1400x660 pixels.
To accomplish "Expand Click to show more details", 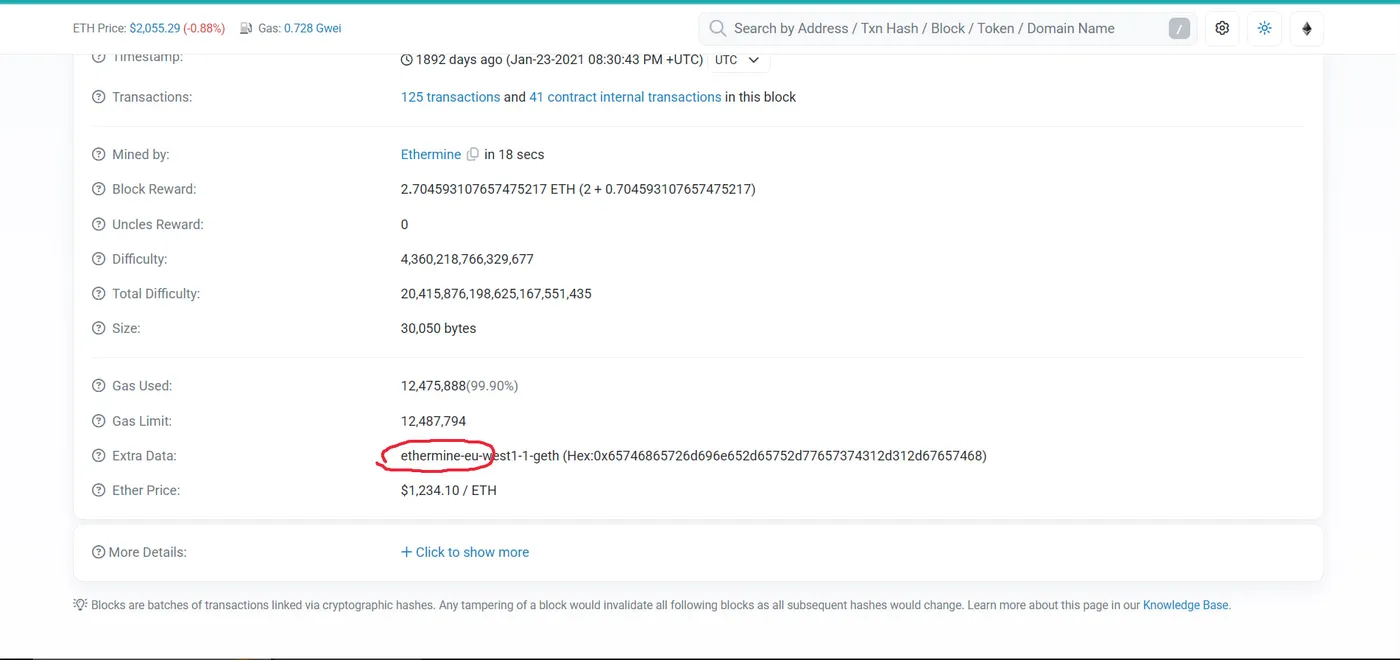I will [465, 552].
